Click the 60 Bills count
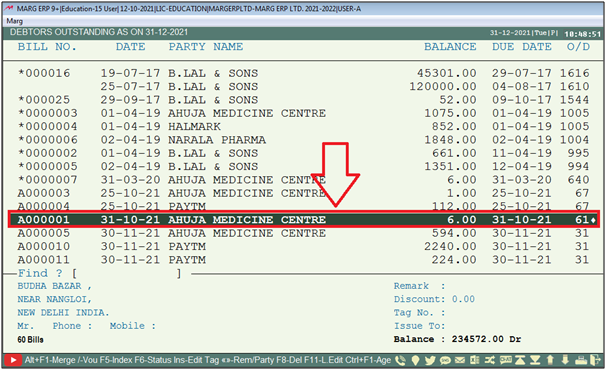The height and width of the screenshot is (370, 607). (30, 339)
